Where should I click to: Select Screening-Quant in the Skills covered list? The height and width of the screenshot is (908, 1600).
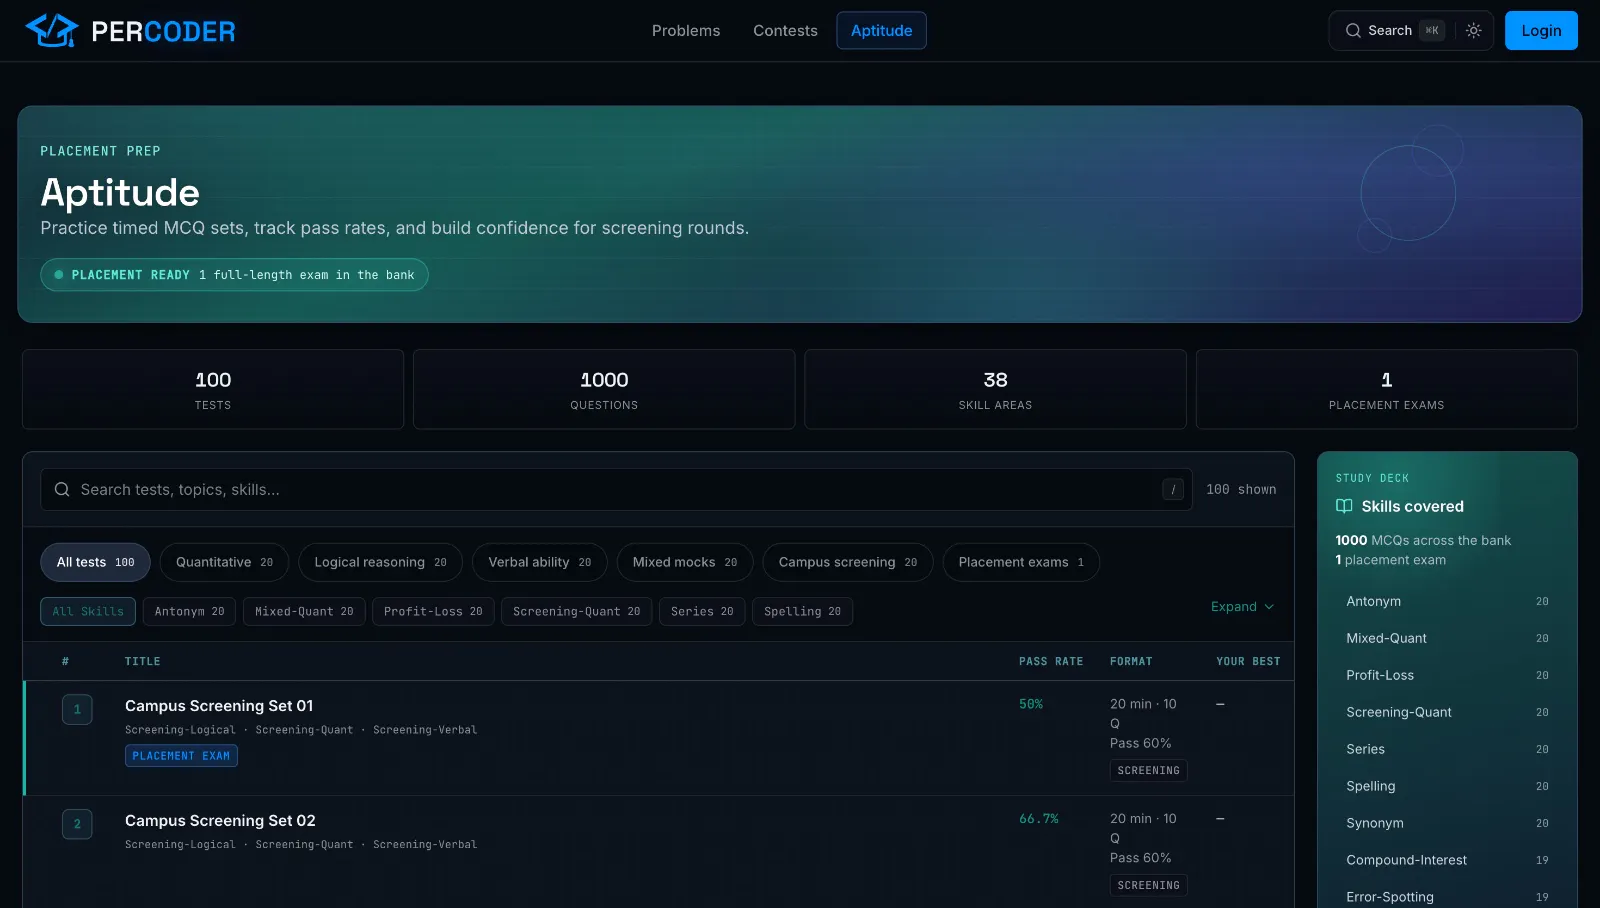click(x=1447, y=713)
